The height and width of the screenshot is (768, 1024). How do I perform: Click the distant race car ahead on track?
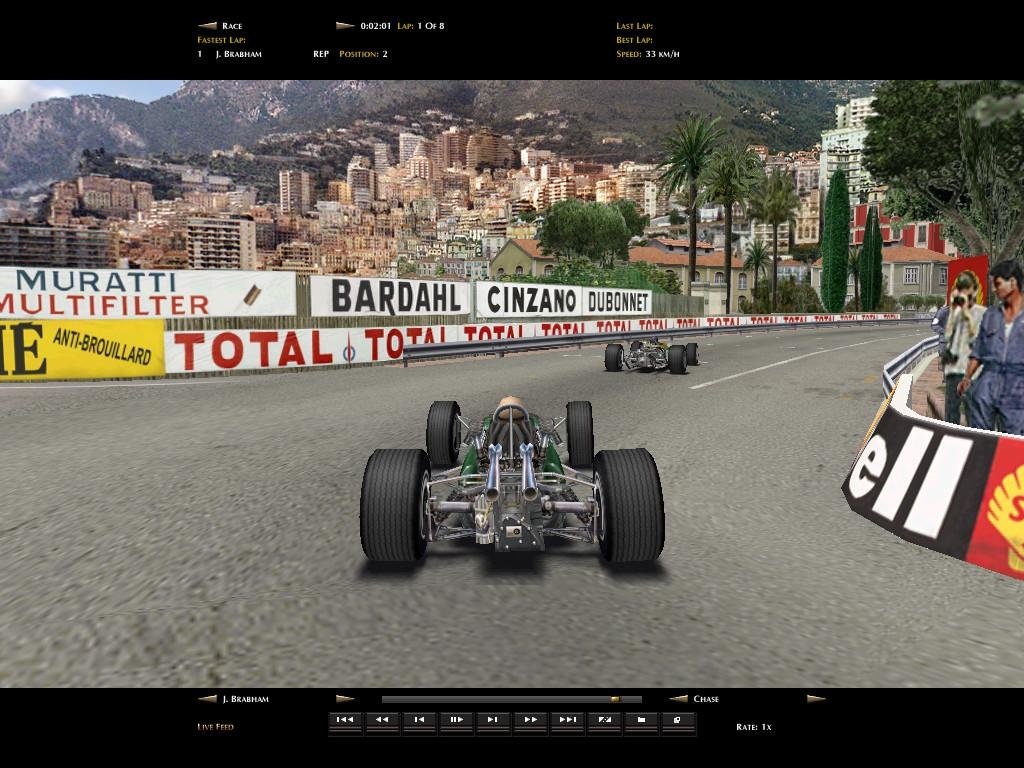pyautogui.click(x=651, y=356)
